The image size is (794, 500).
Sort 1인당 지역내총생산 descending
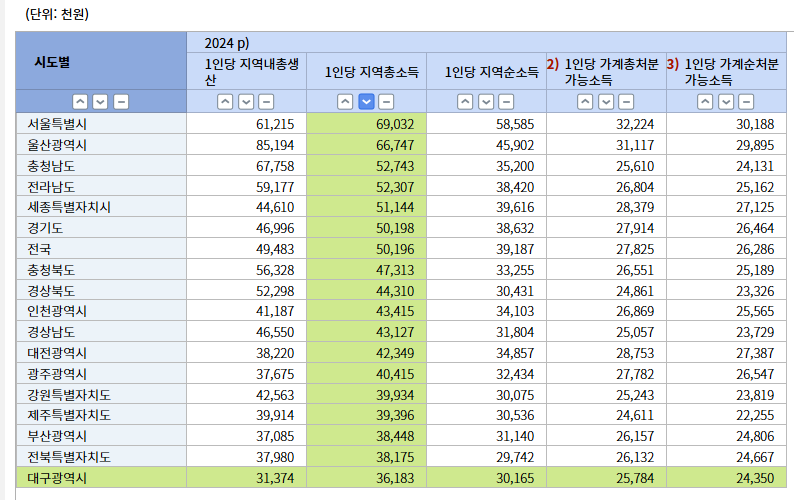pyautogui.click(x=246, y=101)
